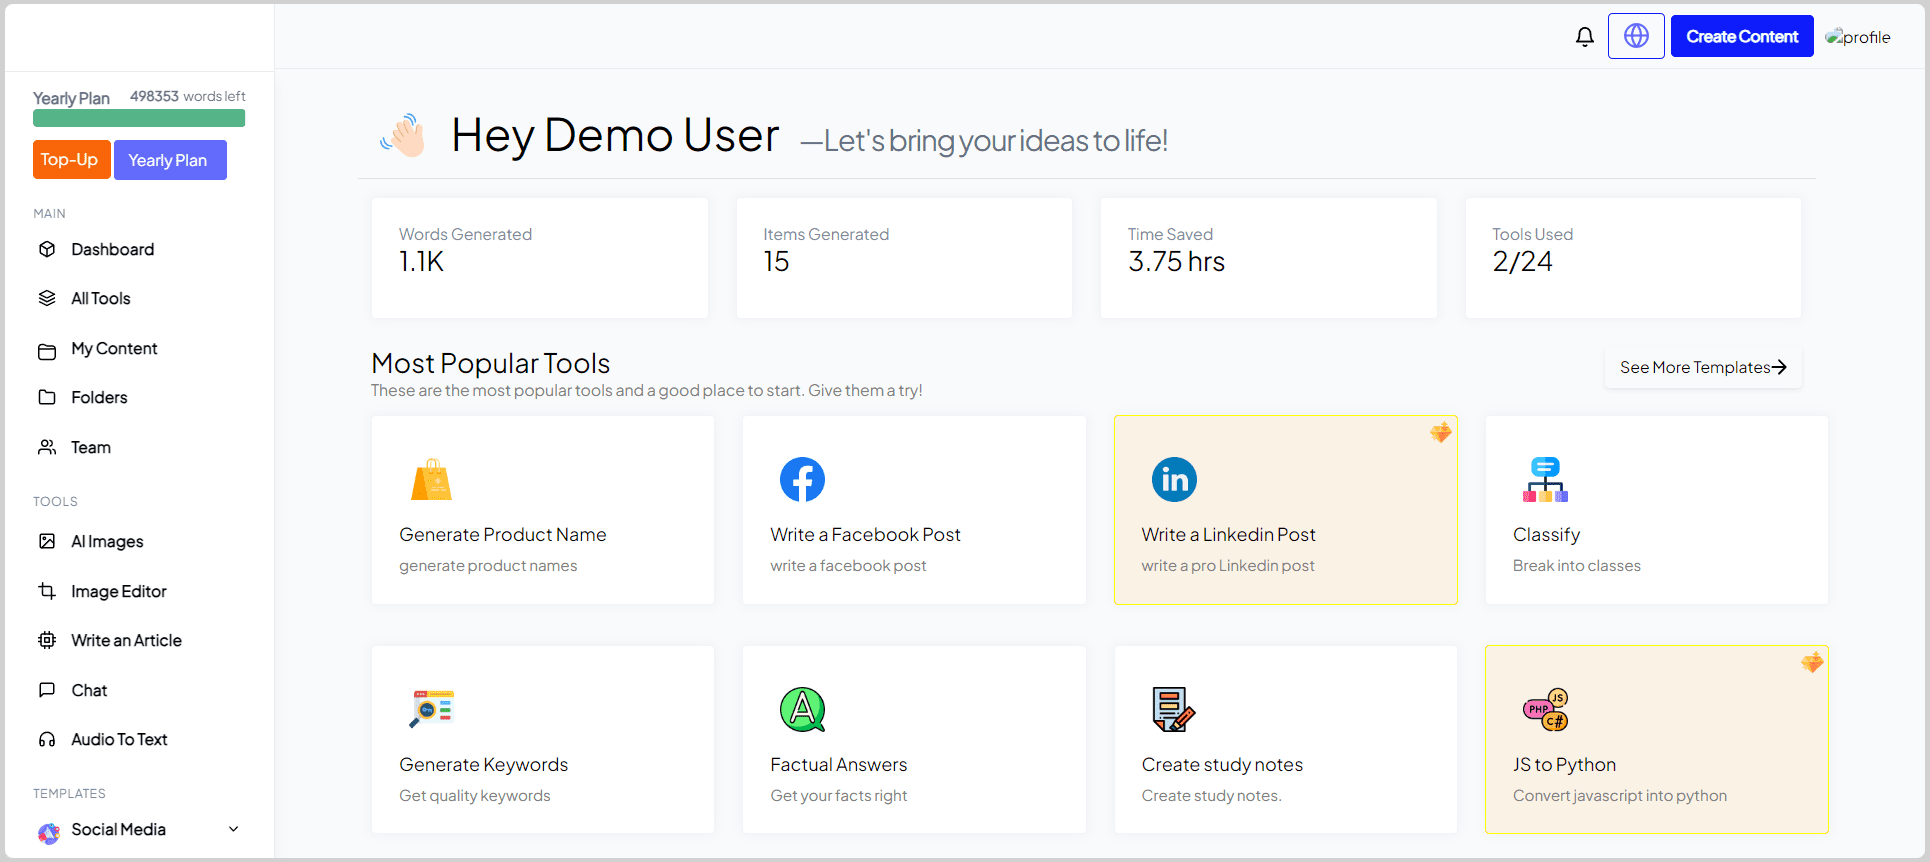
Task: Click the Generate Keywords magnifier icon
Action: [431, 709]
